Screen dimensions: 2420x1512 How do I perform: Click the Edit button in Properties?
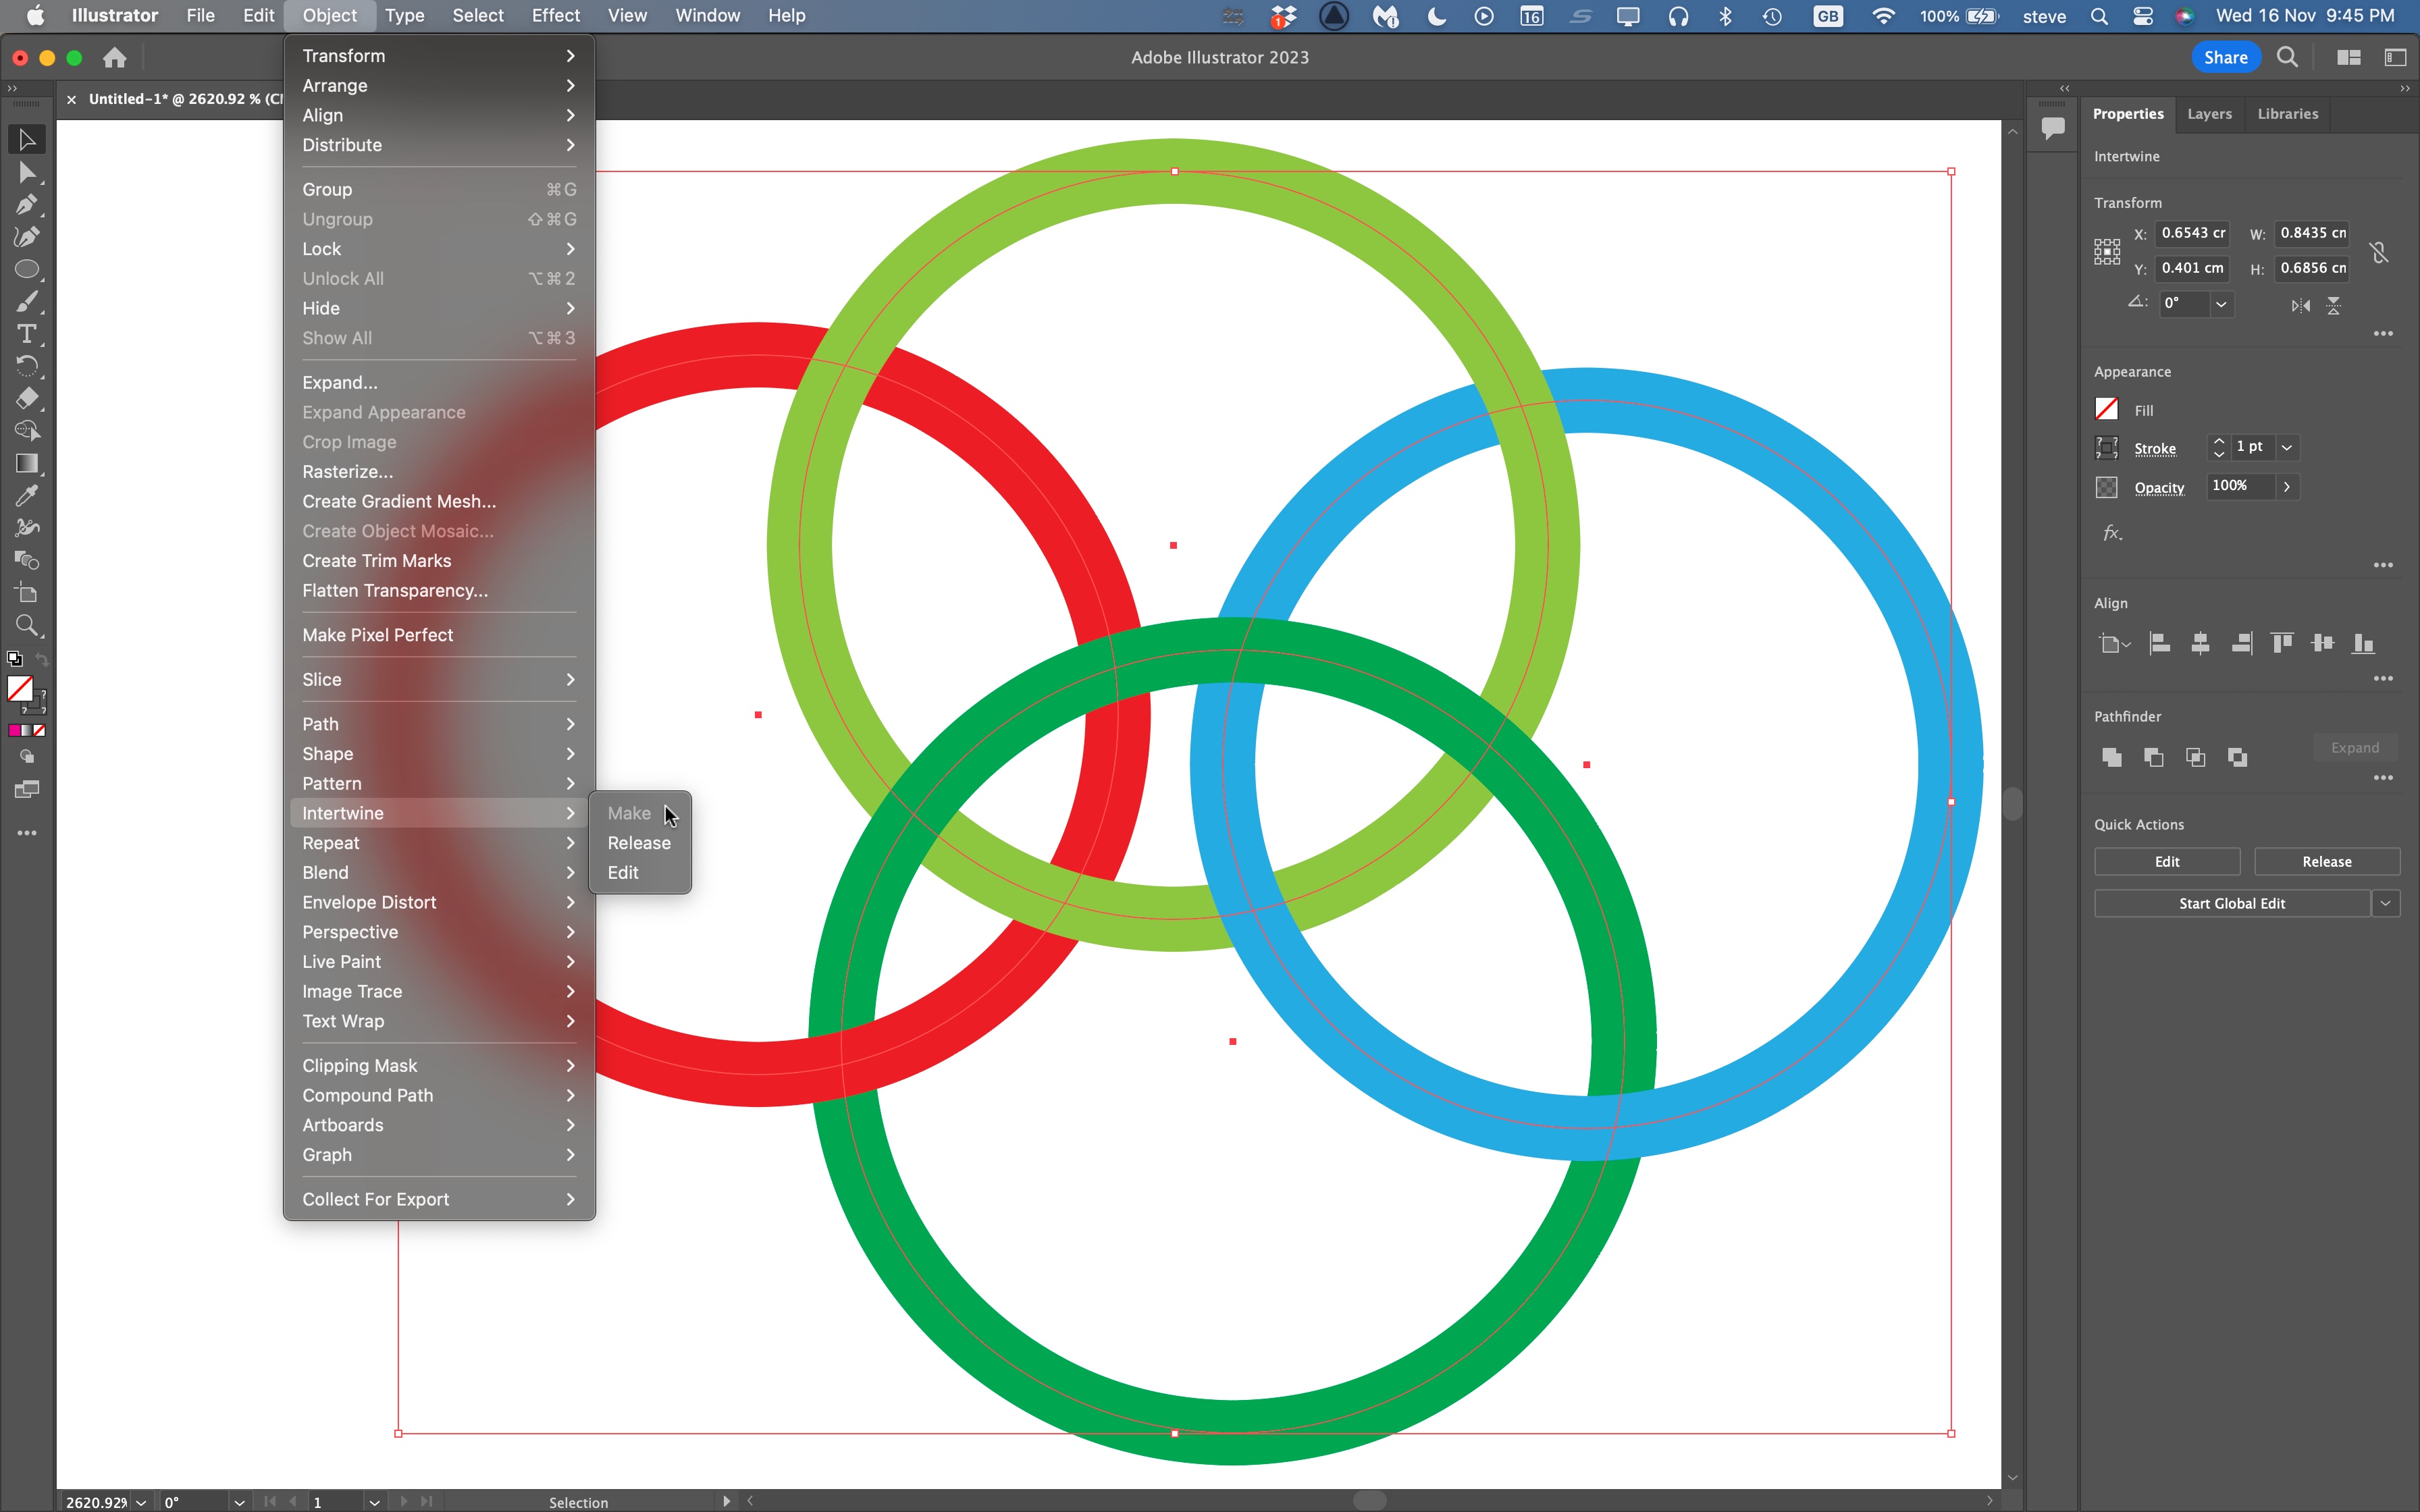(2167, 861)
